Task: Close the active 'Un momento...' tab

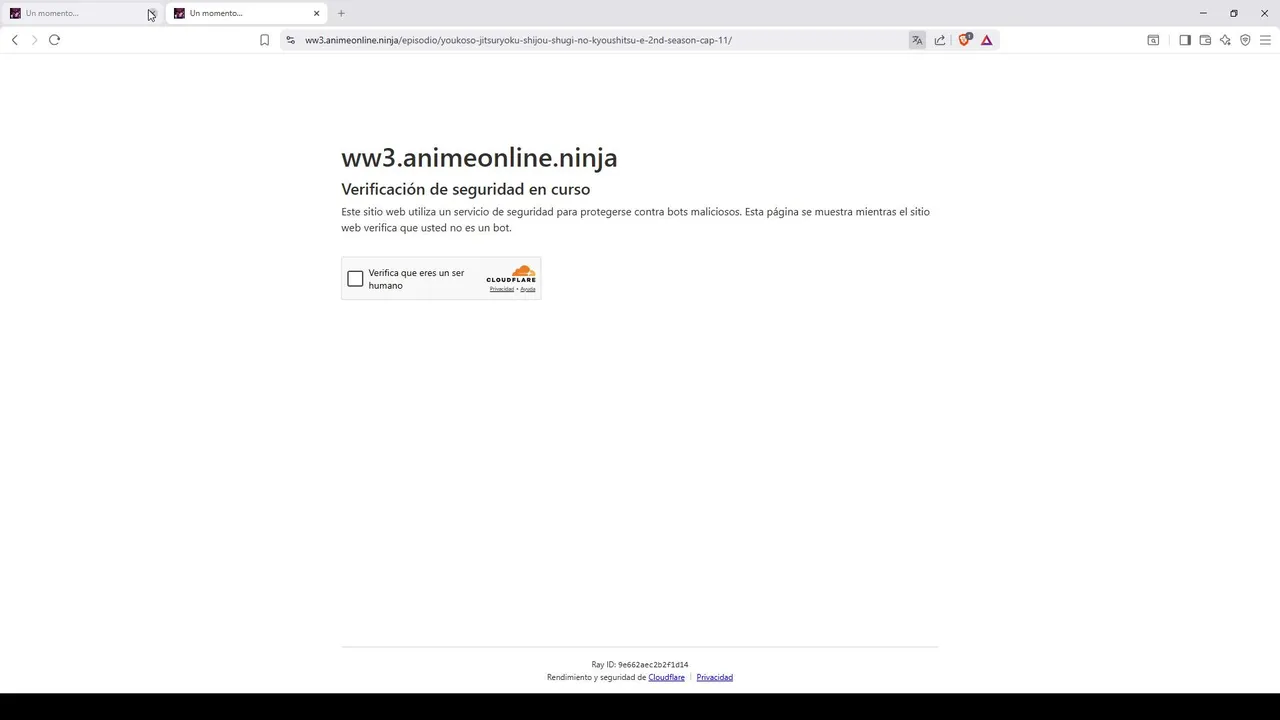Action: pyautogui.click(x=316, y=13)
